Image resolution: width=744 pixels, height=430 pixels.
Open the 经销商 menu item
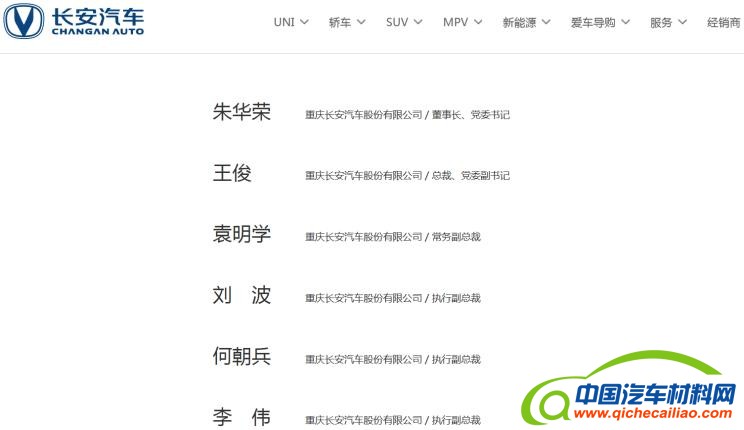(724, 22)
